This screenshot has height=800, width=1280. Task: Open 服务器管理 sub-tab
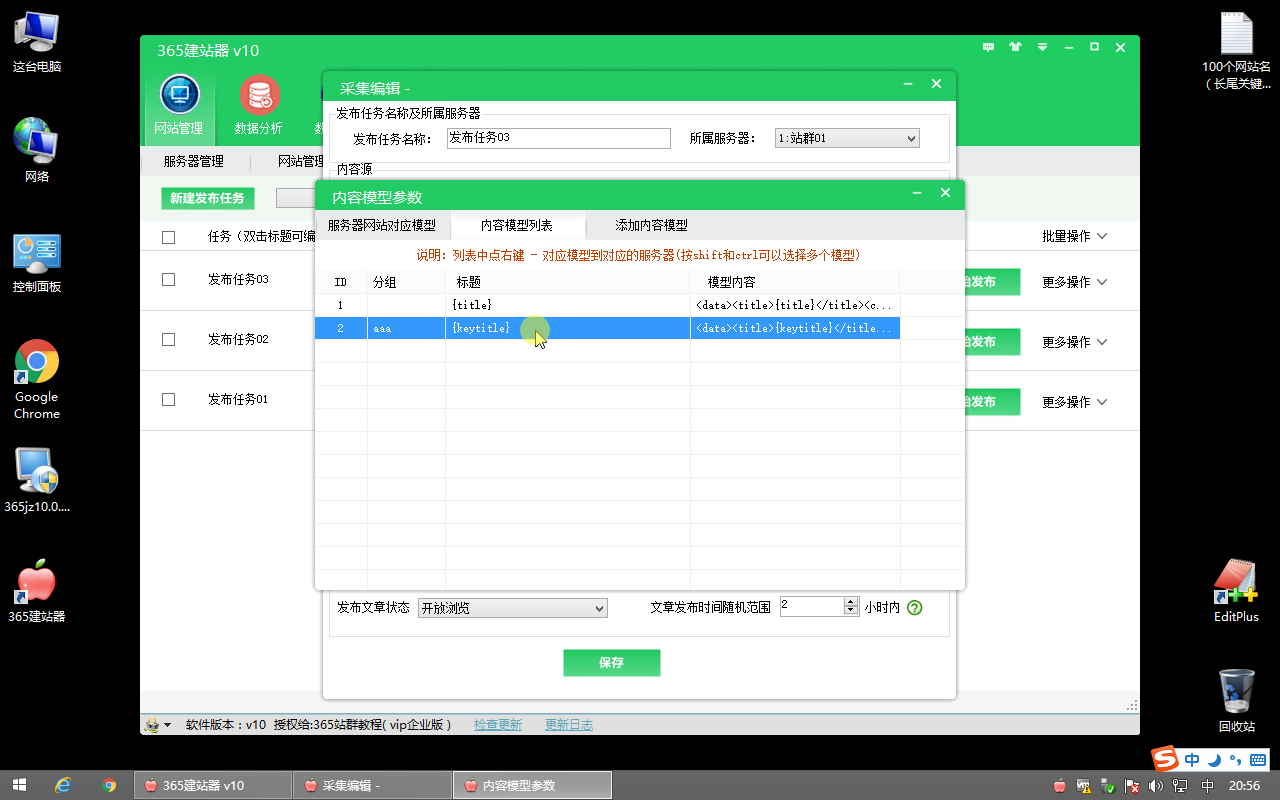pyautogui.click(x=193, y=161)
